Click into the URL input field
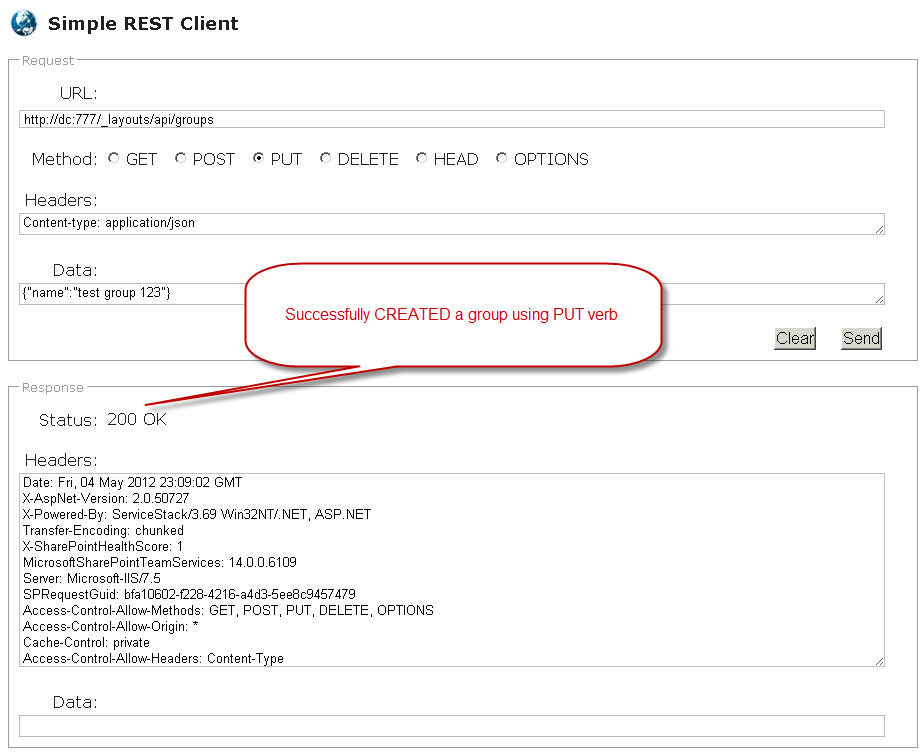Screen dimensions: 922x754 tap(451, 119)
